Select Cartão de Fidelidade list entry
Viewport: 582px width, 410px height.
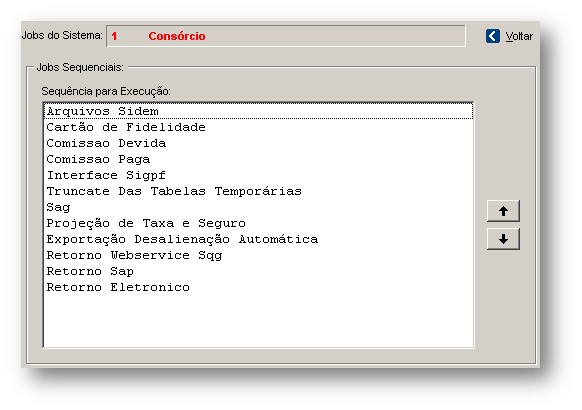[258, 127]
